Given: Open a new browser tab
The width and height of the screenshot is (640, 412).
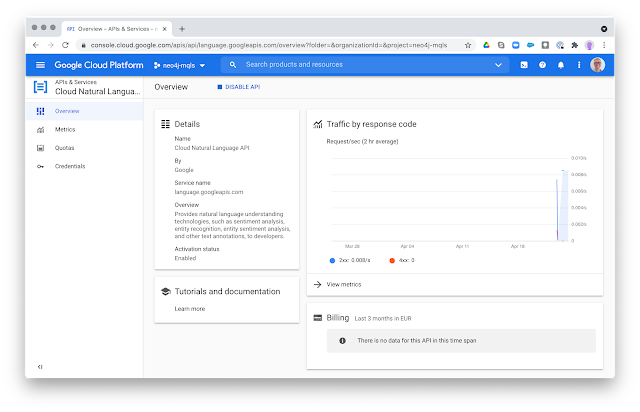Looking at the screenshot, I should [x=182, y=29].
